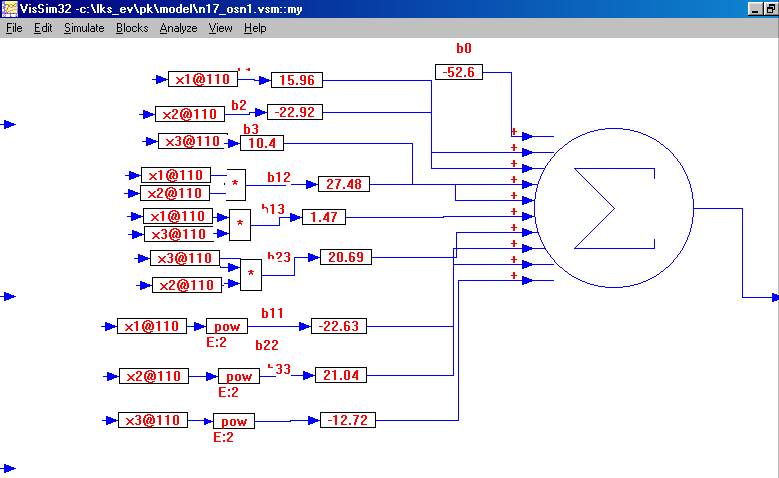This screenshot has width=779, height=478.
Task: Select the multiply block feeding 1.47
Action: (240, 225)
